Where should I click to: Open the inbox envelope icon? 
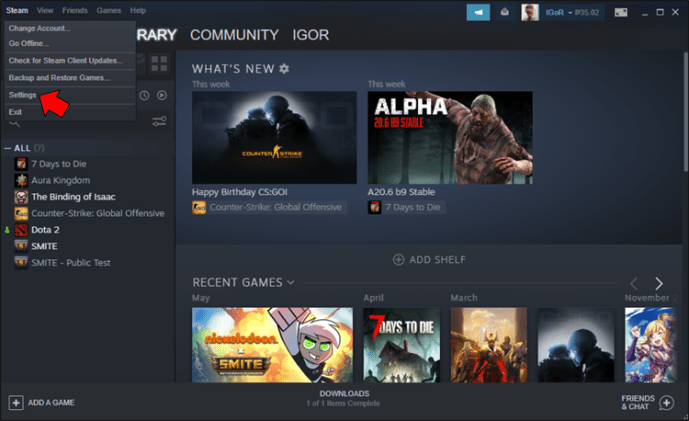tap(505, 12)
